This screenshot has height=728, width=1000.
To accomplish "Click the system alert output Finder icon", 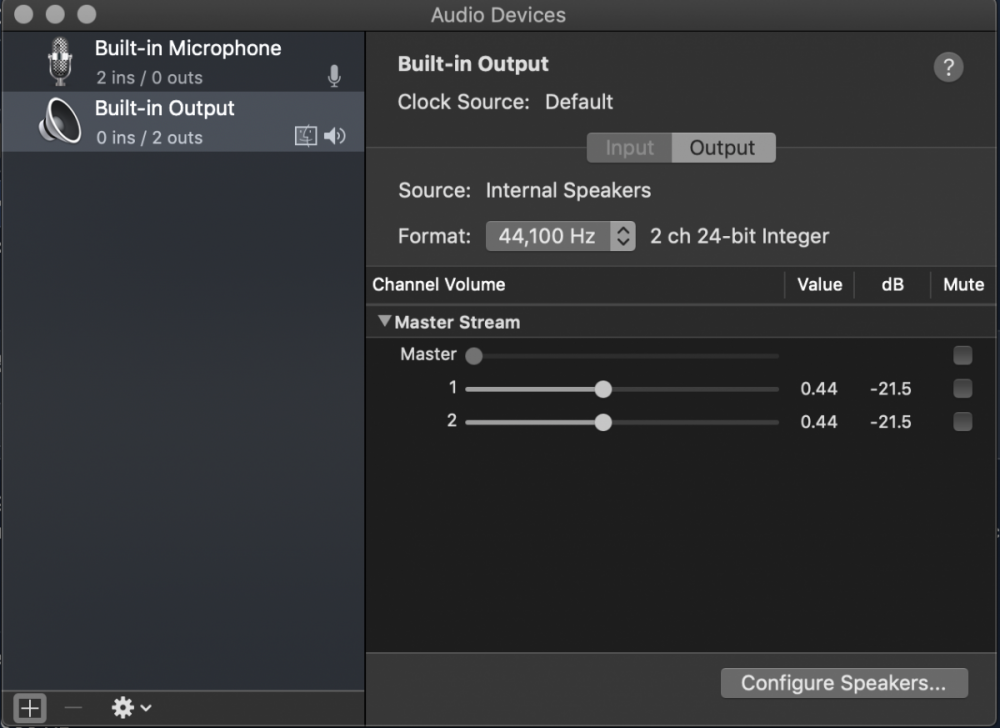I will pyautogui.click(x=306, y=136).
